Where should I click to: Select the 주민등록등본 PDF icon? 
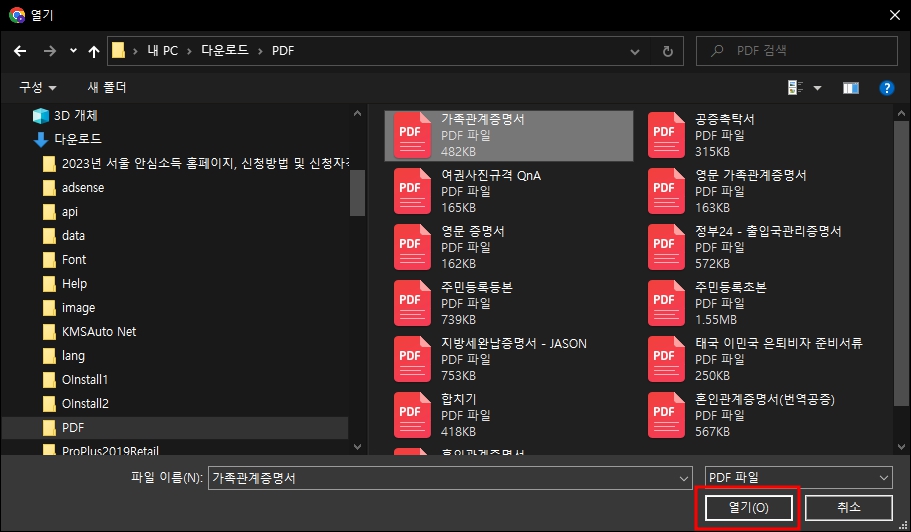(412, 303)
